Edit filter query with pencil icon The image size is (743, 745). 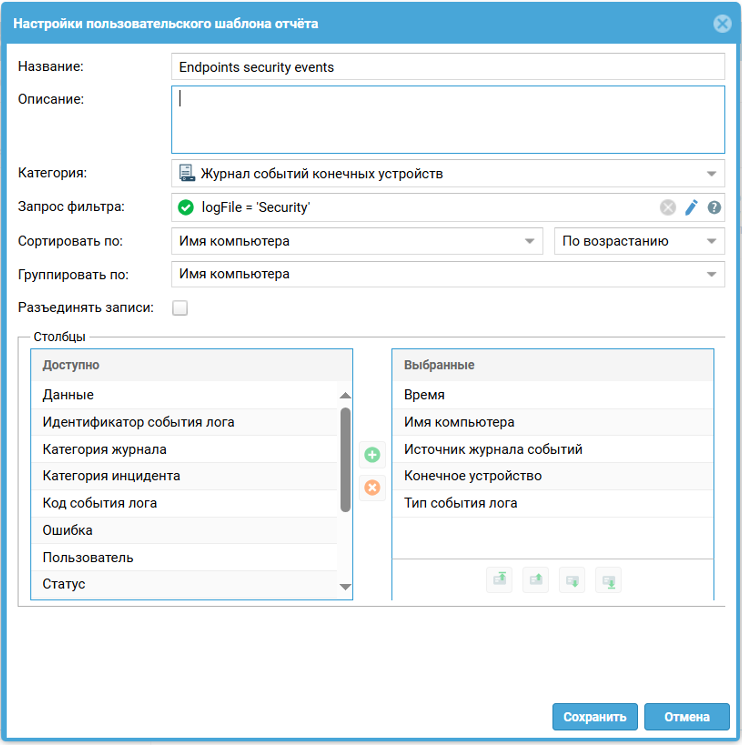691,208
